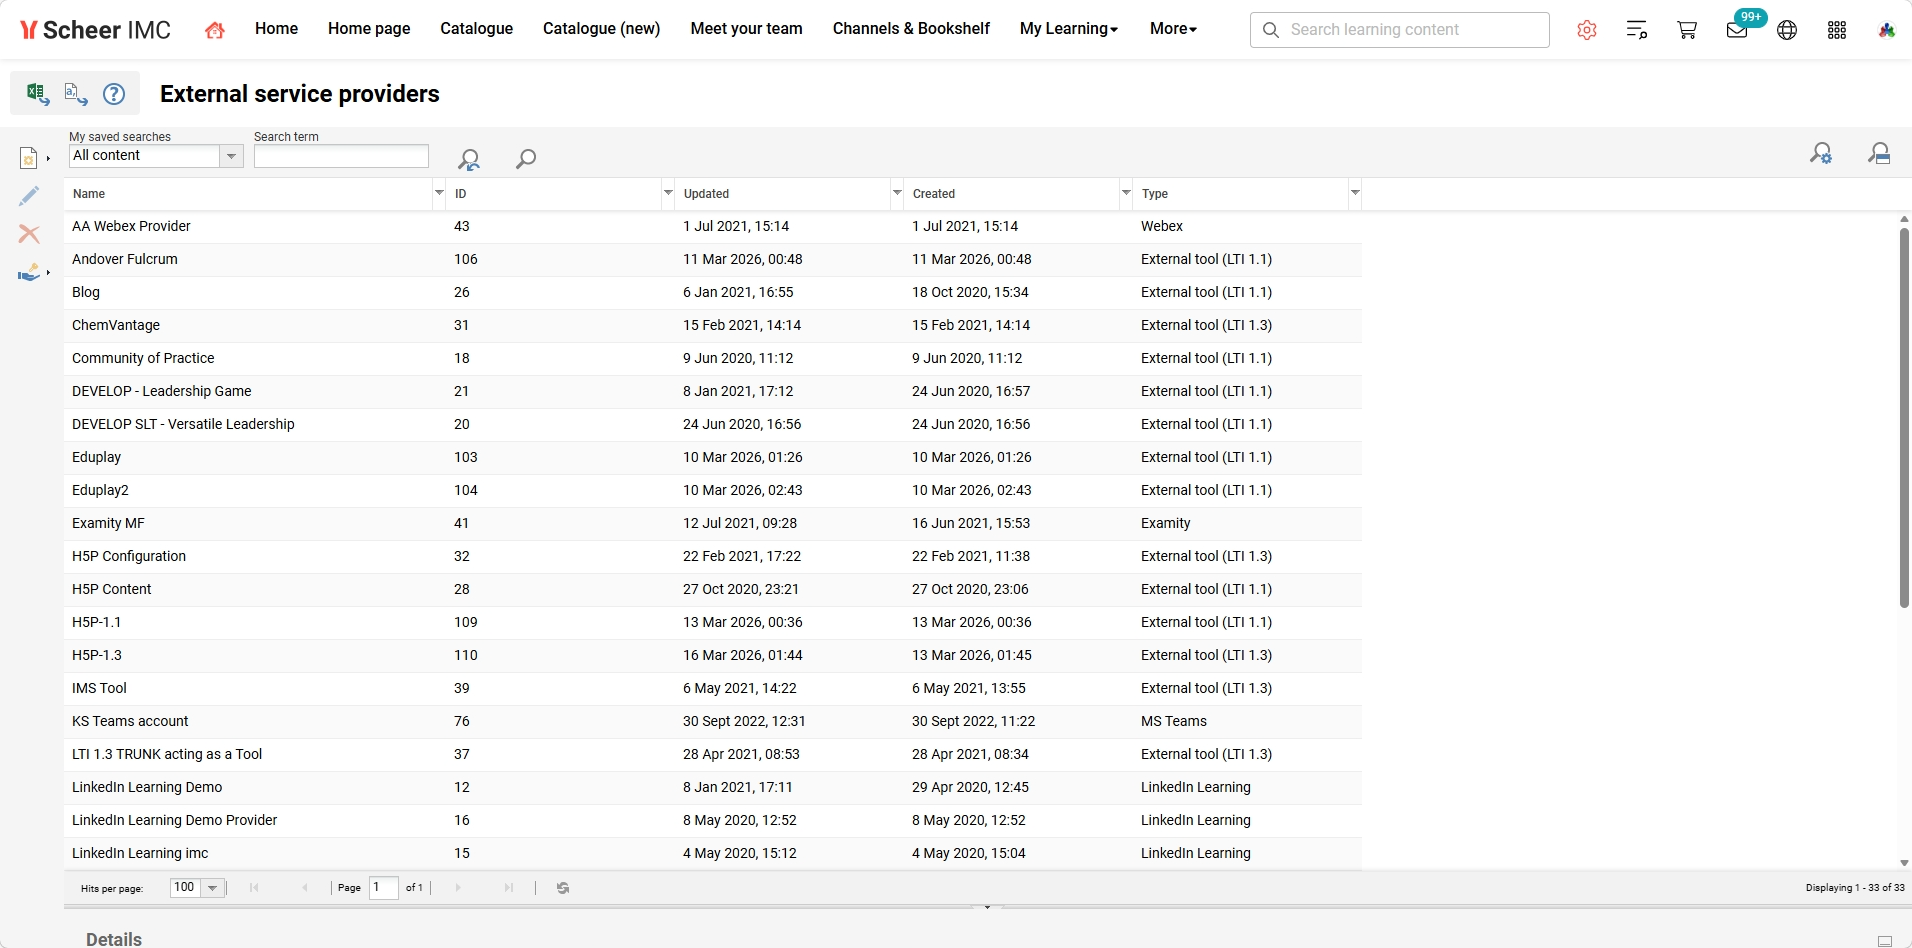Click the Scheer IMC logo
The height and width of the screenshot is (948, 1912).
(96, 30)
